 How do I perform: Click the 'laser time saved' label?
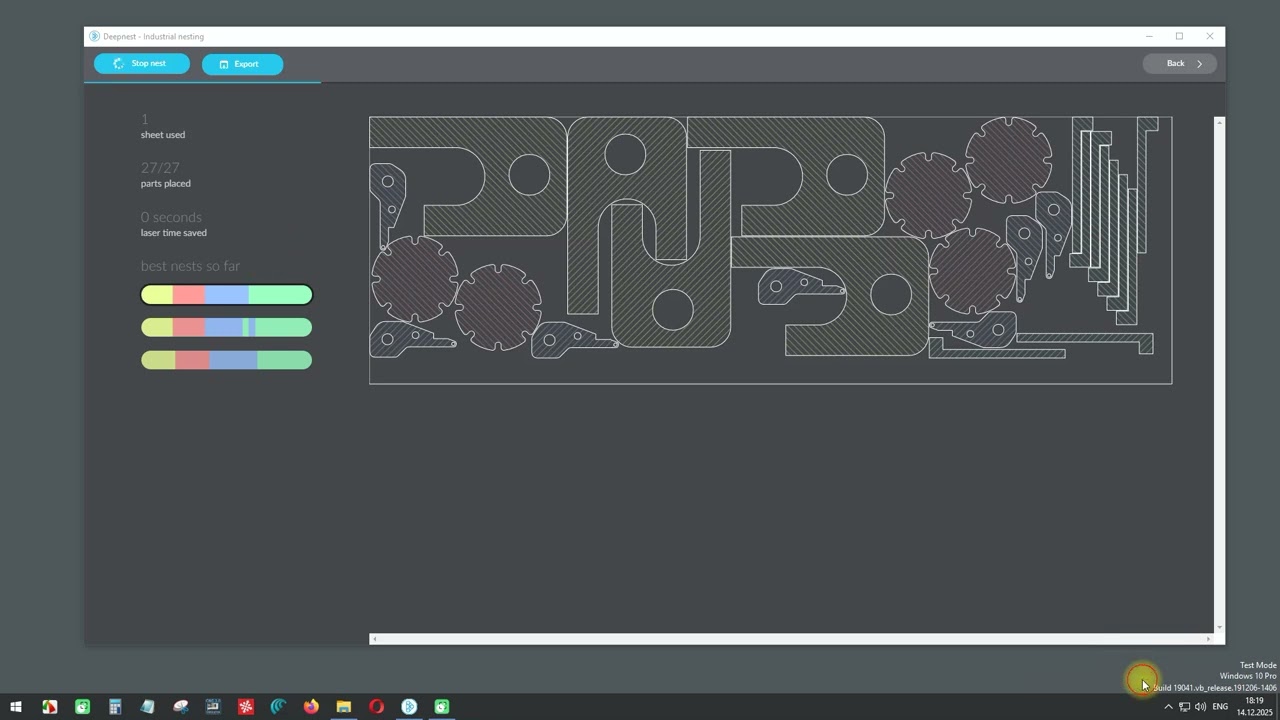174,233
